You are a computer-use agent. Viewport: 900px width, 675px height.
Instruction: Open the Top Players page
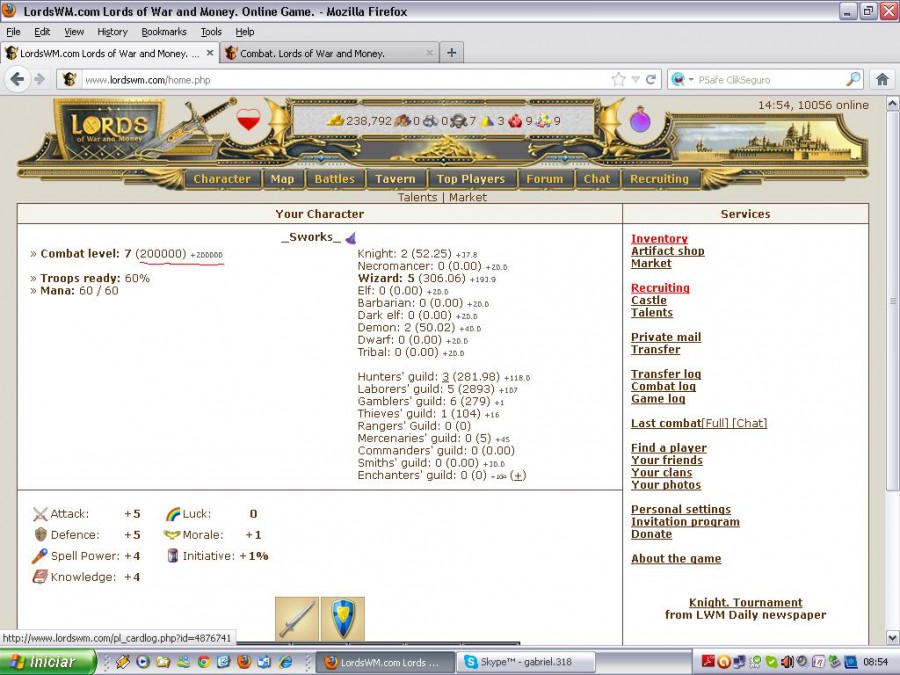[x=471, y=179]
